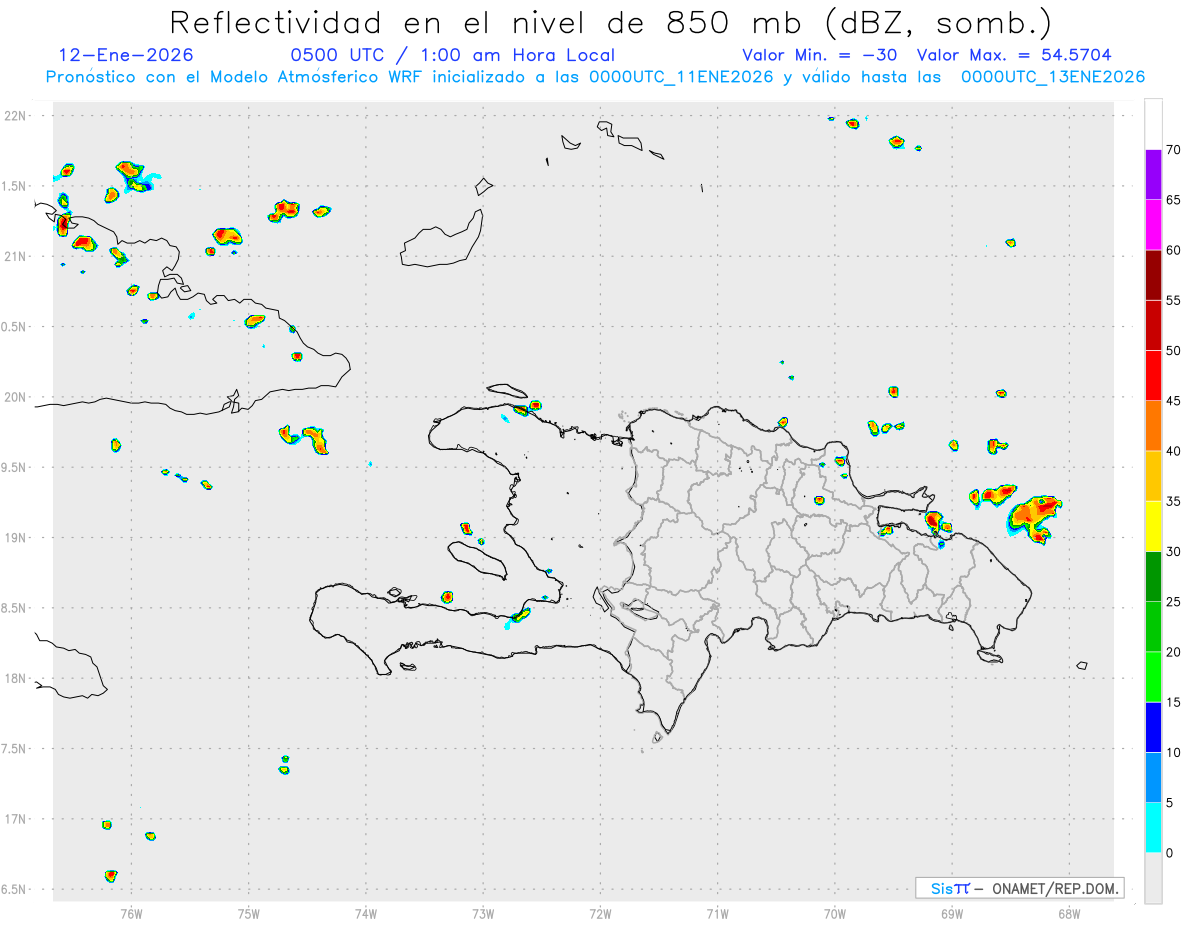The height and width of the screenshot is (927, 1200).
Task: Click the '19N' latitude label
Action: click(17, 538)
